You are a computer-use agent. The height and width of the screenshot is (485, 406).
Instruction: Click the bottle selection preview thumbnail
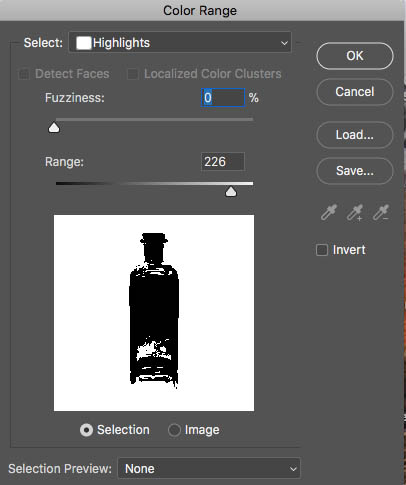click(x=154, y=313)
